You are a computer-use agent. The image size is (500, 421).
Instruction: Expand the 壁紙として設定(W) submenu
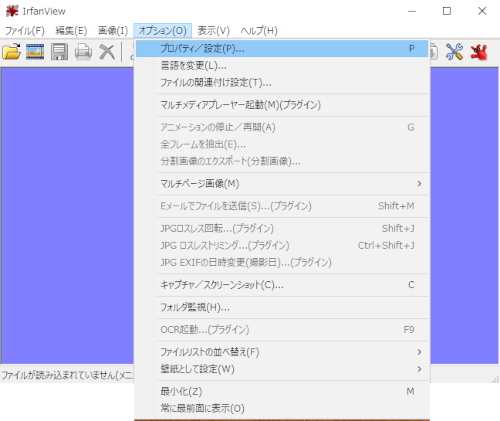282,369
